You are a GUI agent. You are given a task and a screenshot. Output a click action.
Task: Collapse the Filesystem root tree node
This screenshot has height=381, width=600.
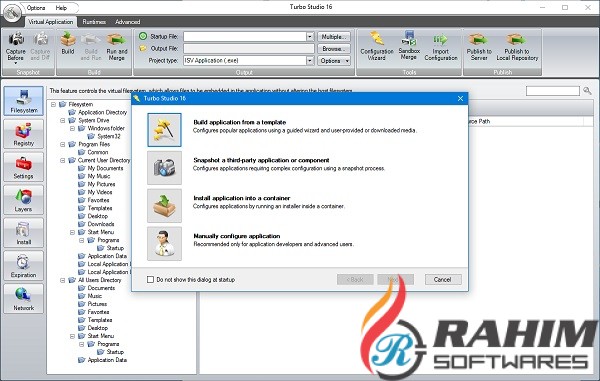(54, 104)
